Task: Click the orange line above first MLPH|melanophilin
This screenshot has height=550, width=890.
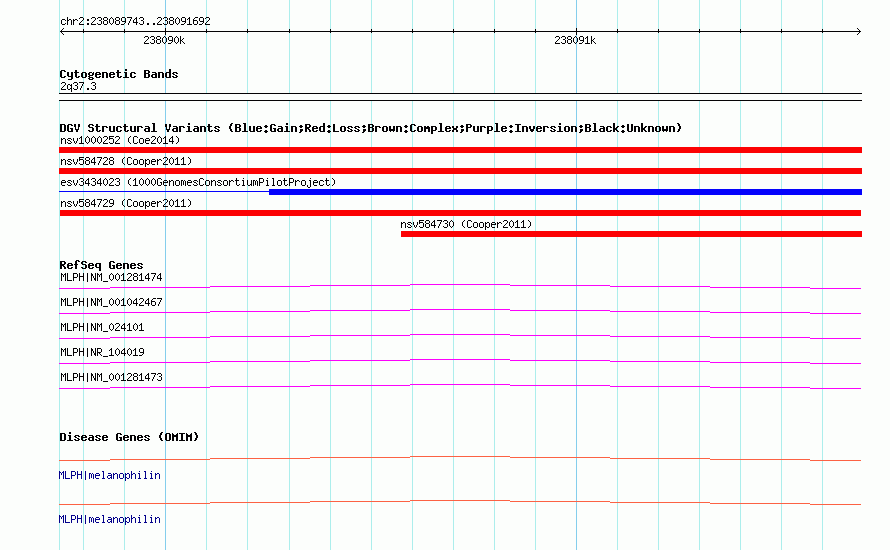Action: click(460, 458)
